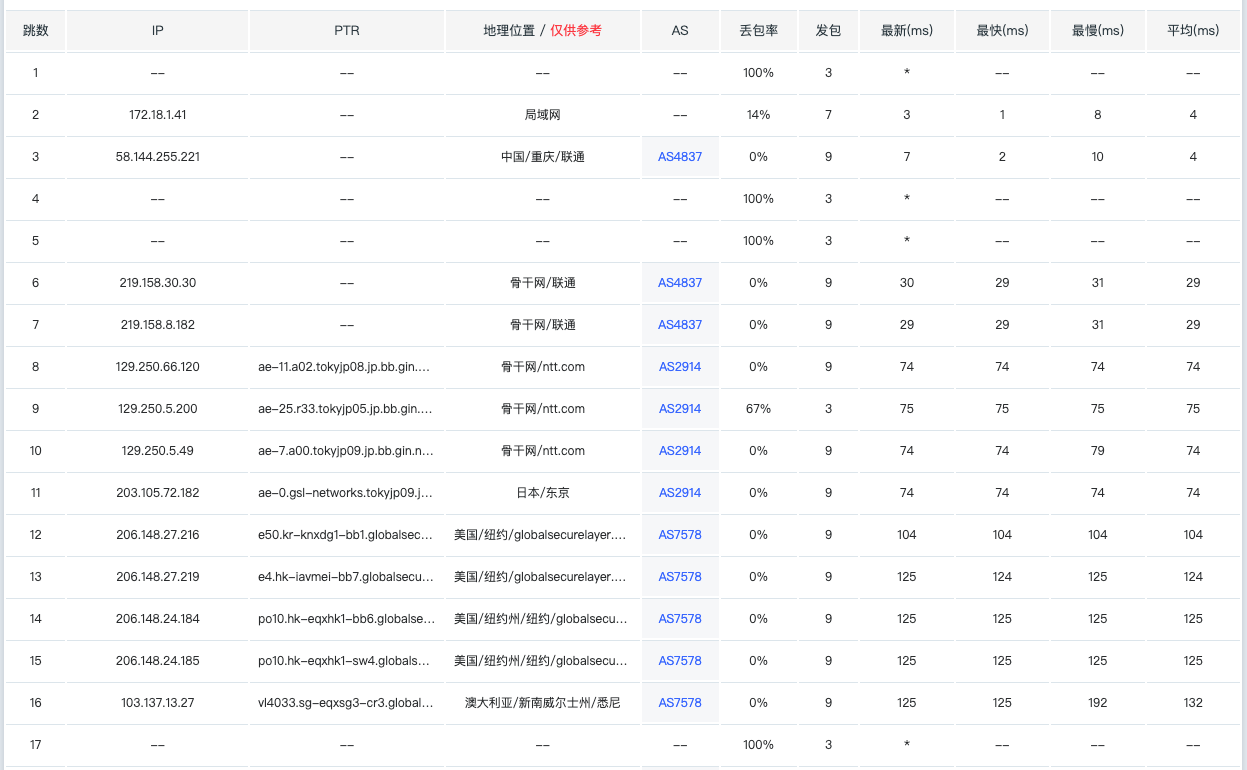Click PTR ae-0.gsl-networks.tokyjp09

(x=346, y=493)
